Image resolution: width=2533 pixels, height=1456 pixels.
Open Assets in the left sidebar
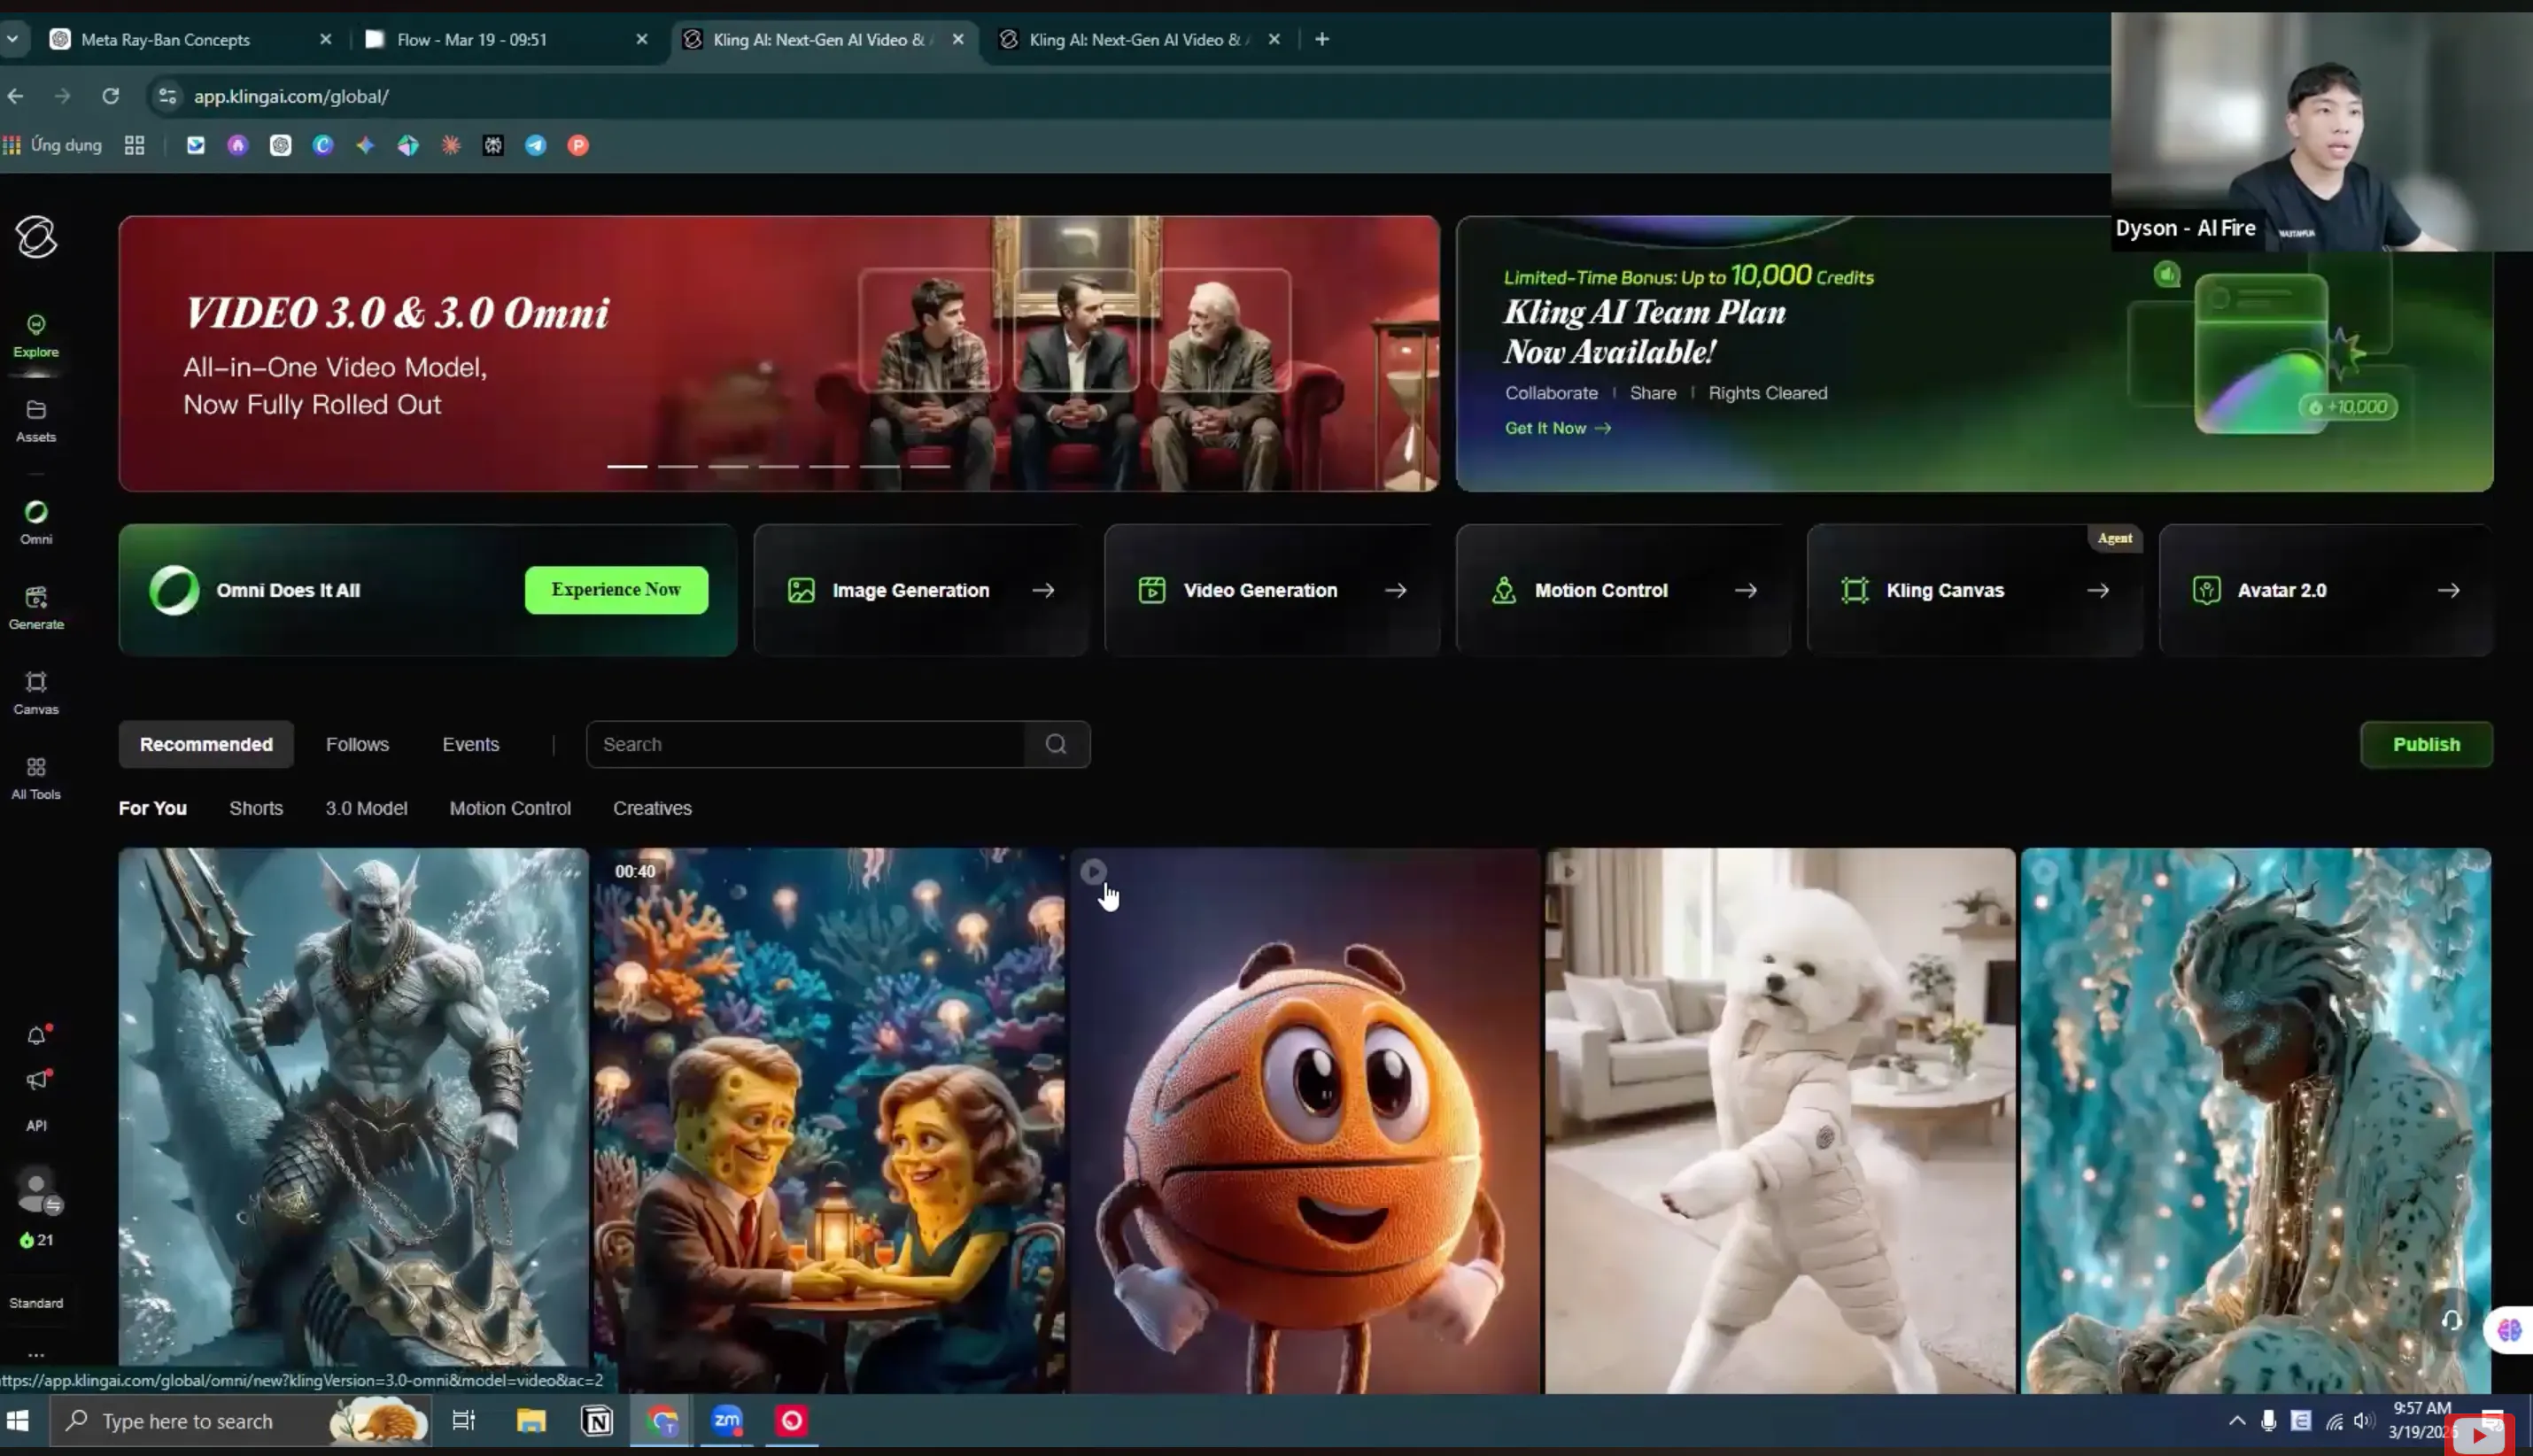(36, 421)
